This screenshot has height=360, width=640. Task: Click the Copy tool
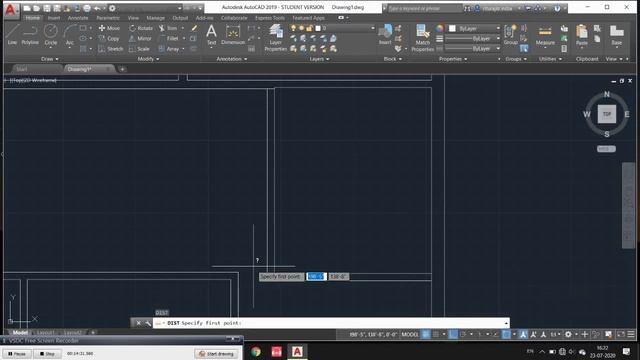point(109,38)
